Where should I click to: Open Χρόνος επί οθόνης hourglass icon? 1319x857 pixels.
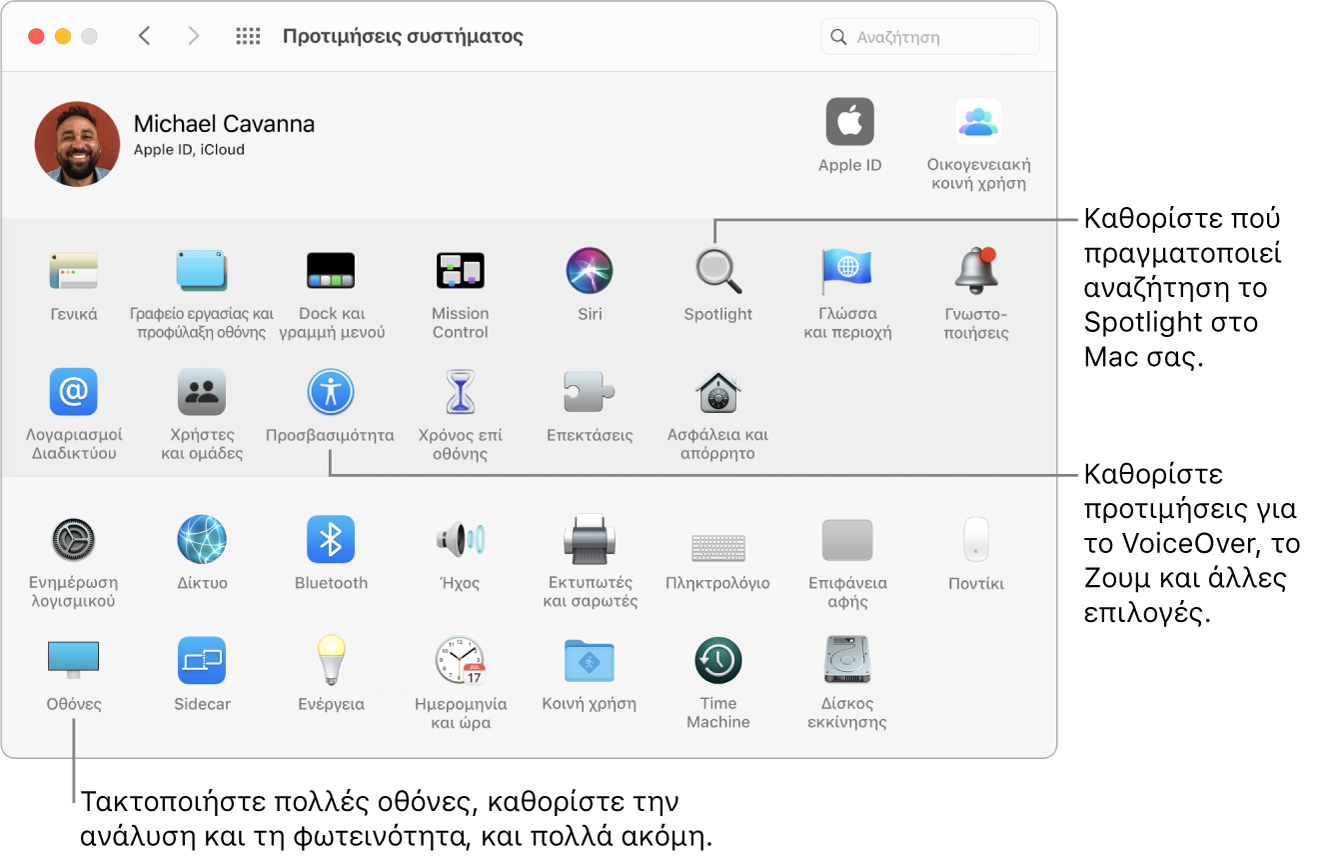[x=460, y=392]
